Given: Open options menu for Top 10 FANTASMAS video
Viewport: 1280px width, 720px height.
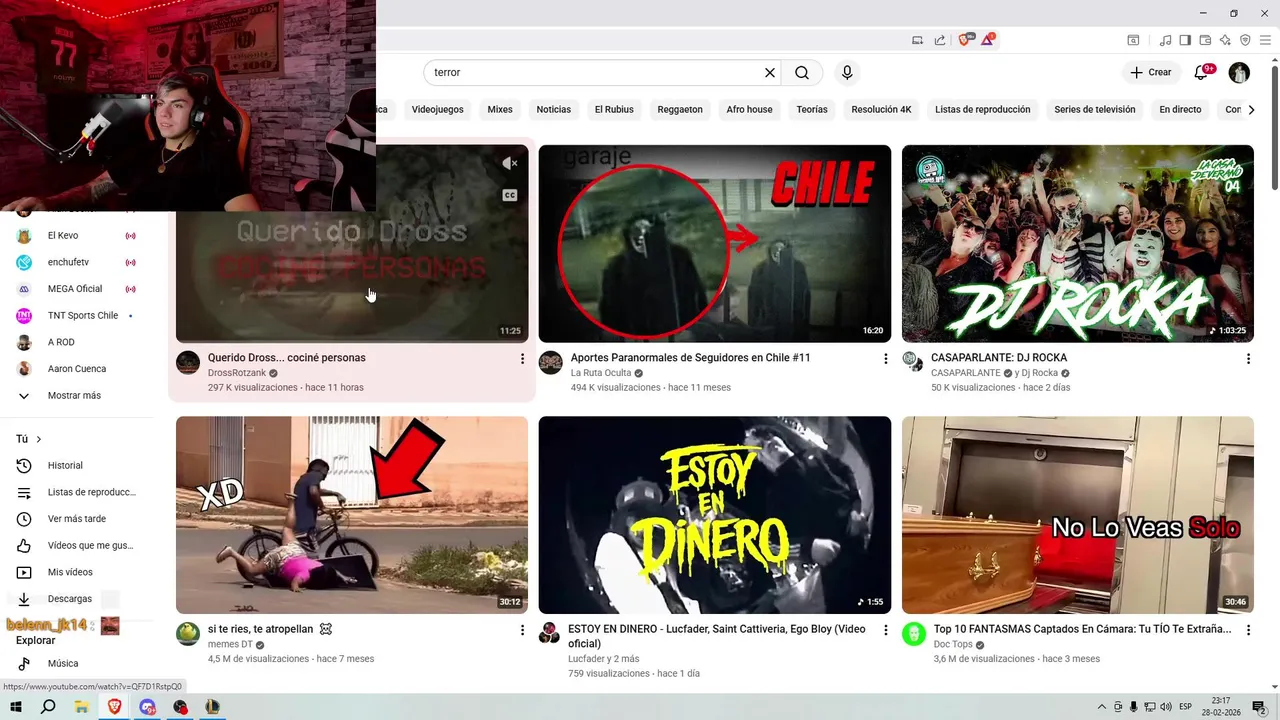Looking at the screenshot, I should pos(1248,630).
